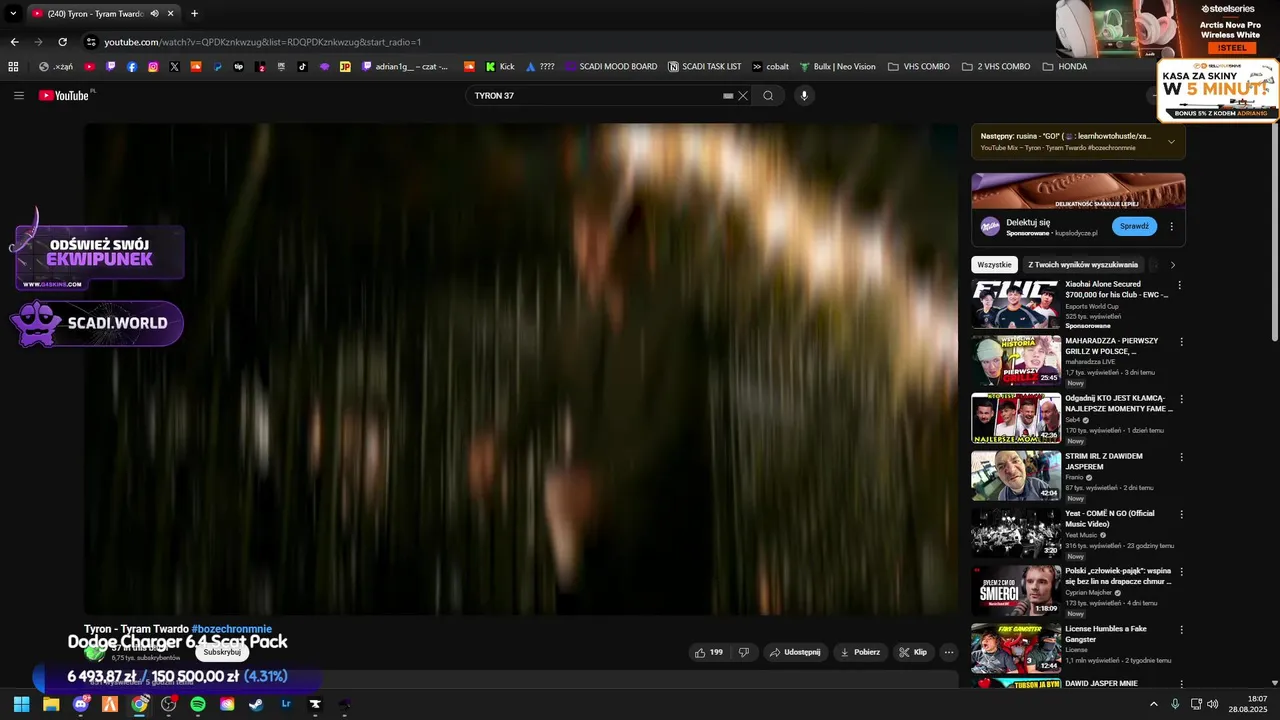Open the on-screen keyboard icon in search box
Viewport: 1280px width, 720px height.
tap(728, 96)
